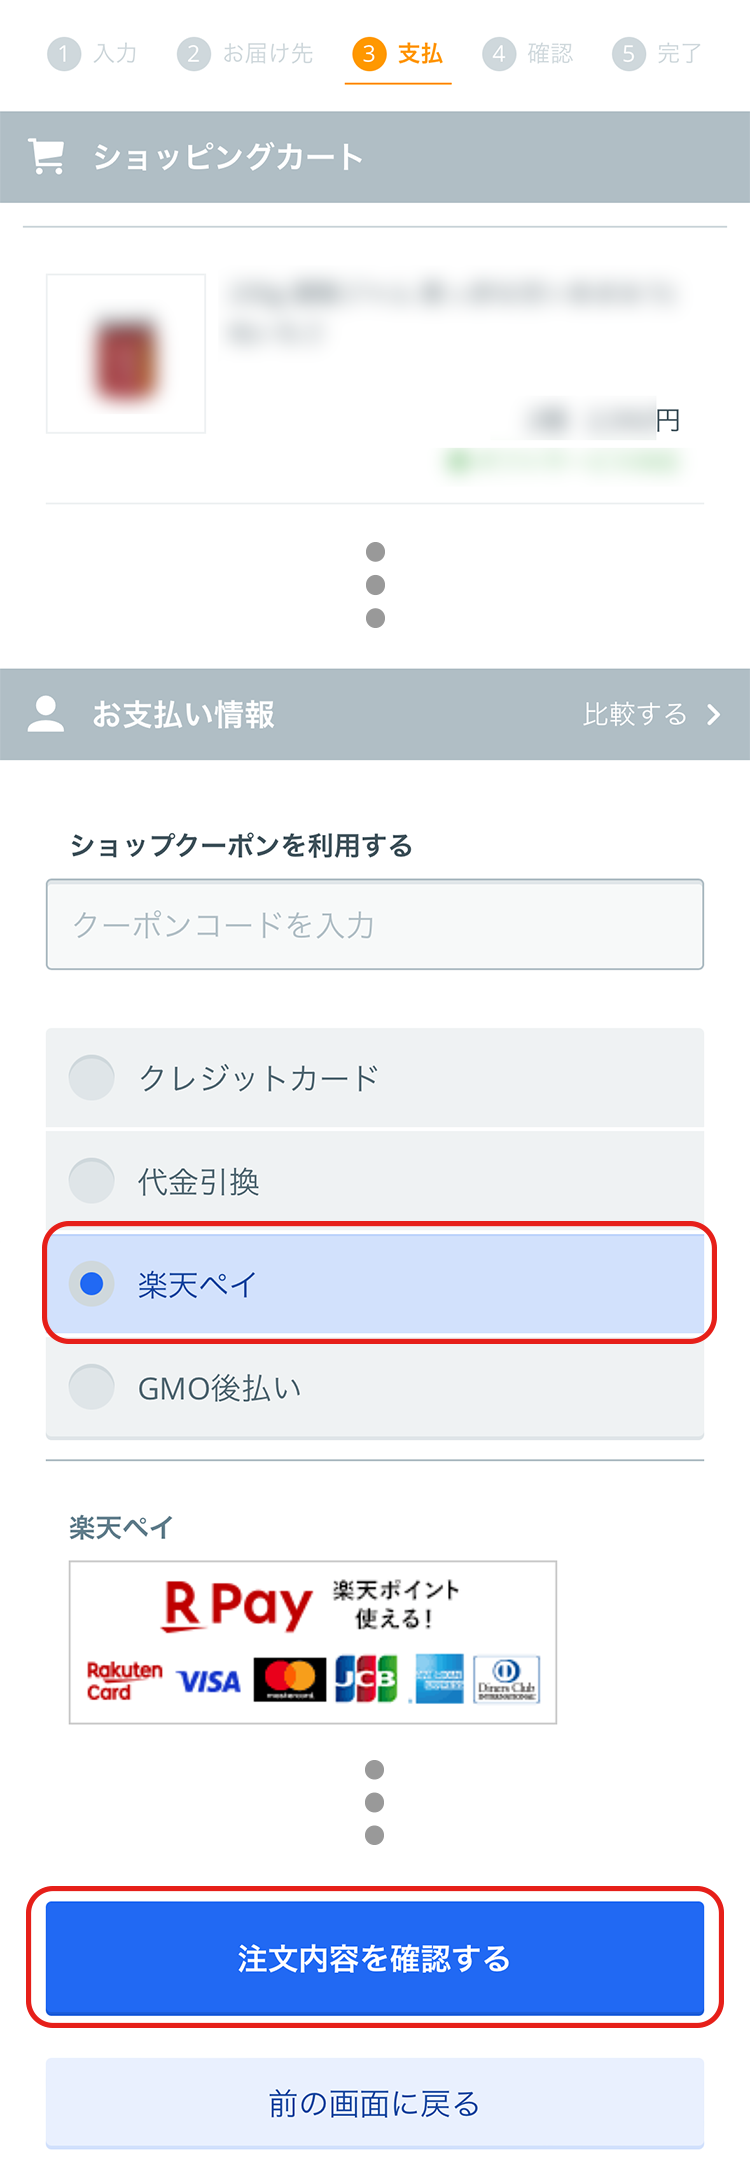Screen dimensions: 750x2180
Task: Expand more payment details via lower dots
Action: click(375, 1802)
